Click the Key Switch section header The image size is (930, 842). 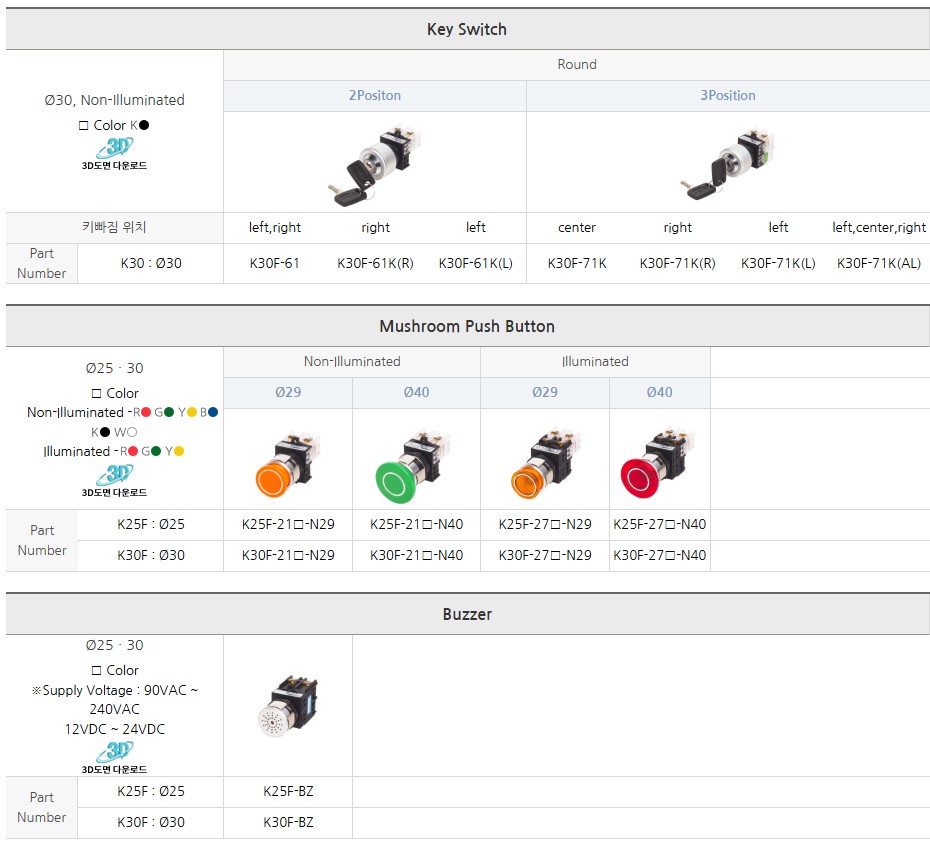tap(467, 30)
